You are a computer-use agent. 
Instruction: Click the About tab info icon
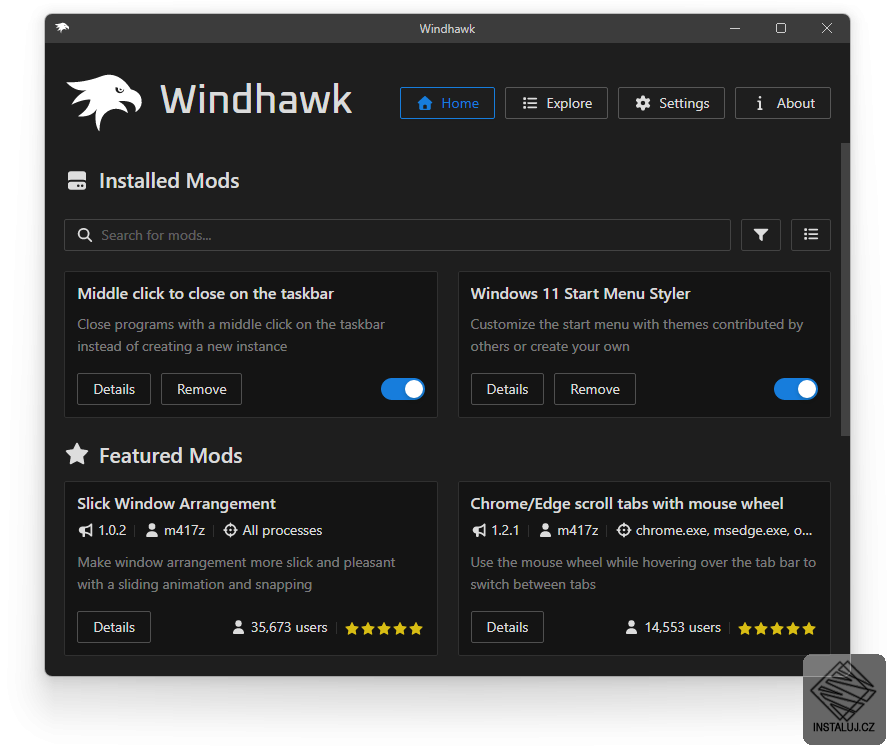(x=759, y=103)
